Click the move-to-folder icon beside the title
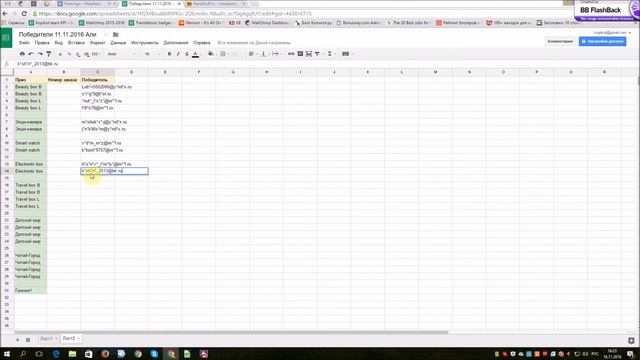640x360 pixels. [x=116, y=35]
